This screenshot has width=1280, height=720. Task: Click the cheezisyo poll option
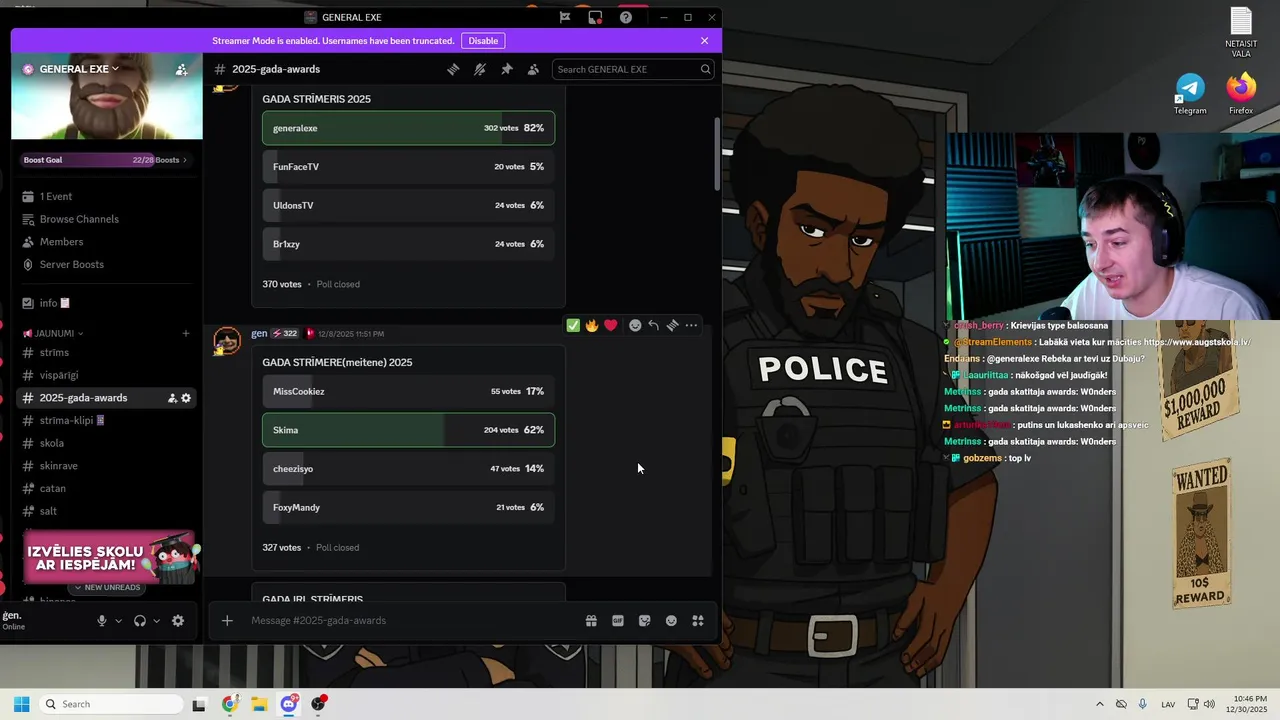tap(408, 469)
